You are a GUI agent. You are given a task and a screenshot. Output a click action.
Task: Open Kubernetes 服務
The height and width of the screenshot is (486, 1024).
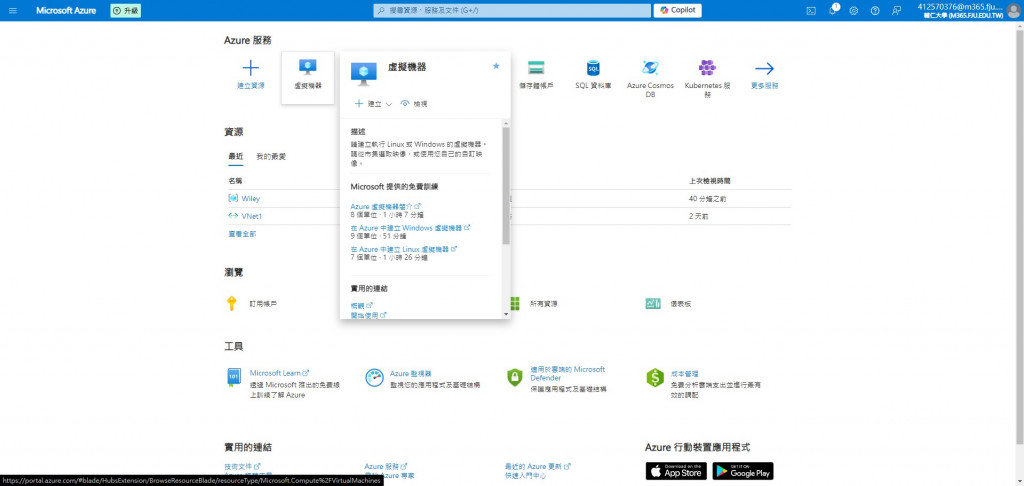pyautogui.click(x=707, y=78)
